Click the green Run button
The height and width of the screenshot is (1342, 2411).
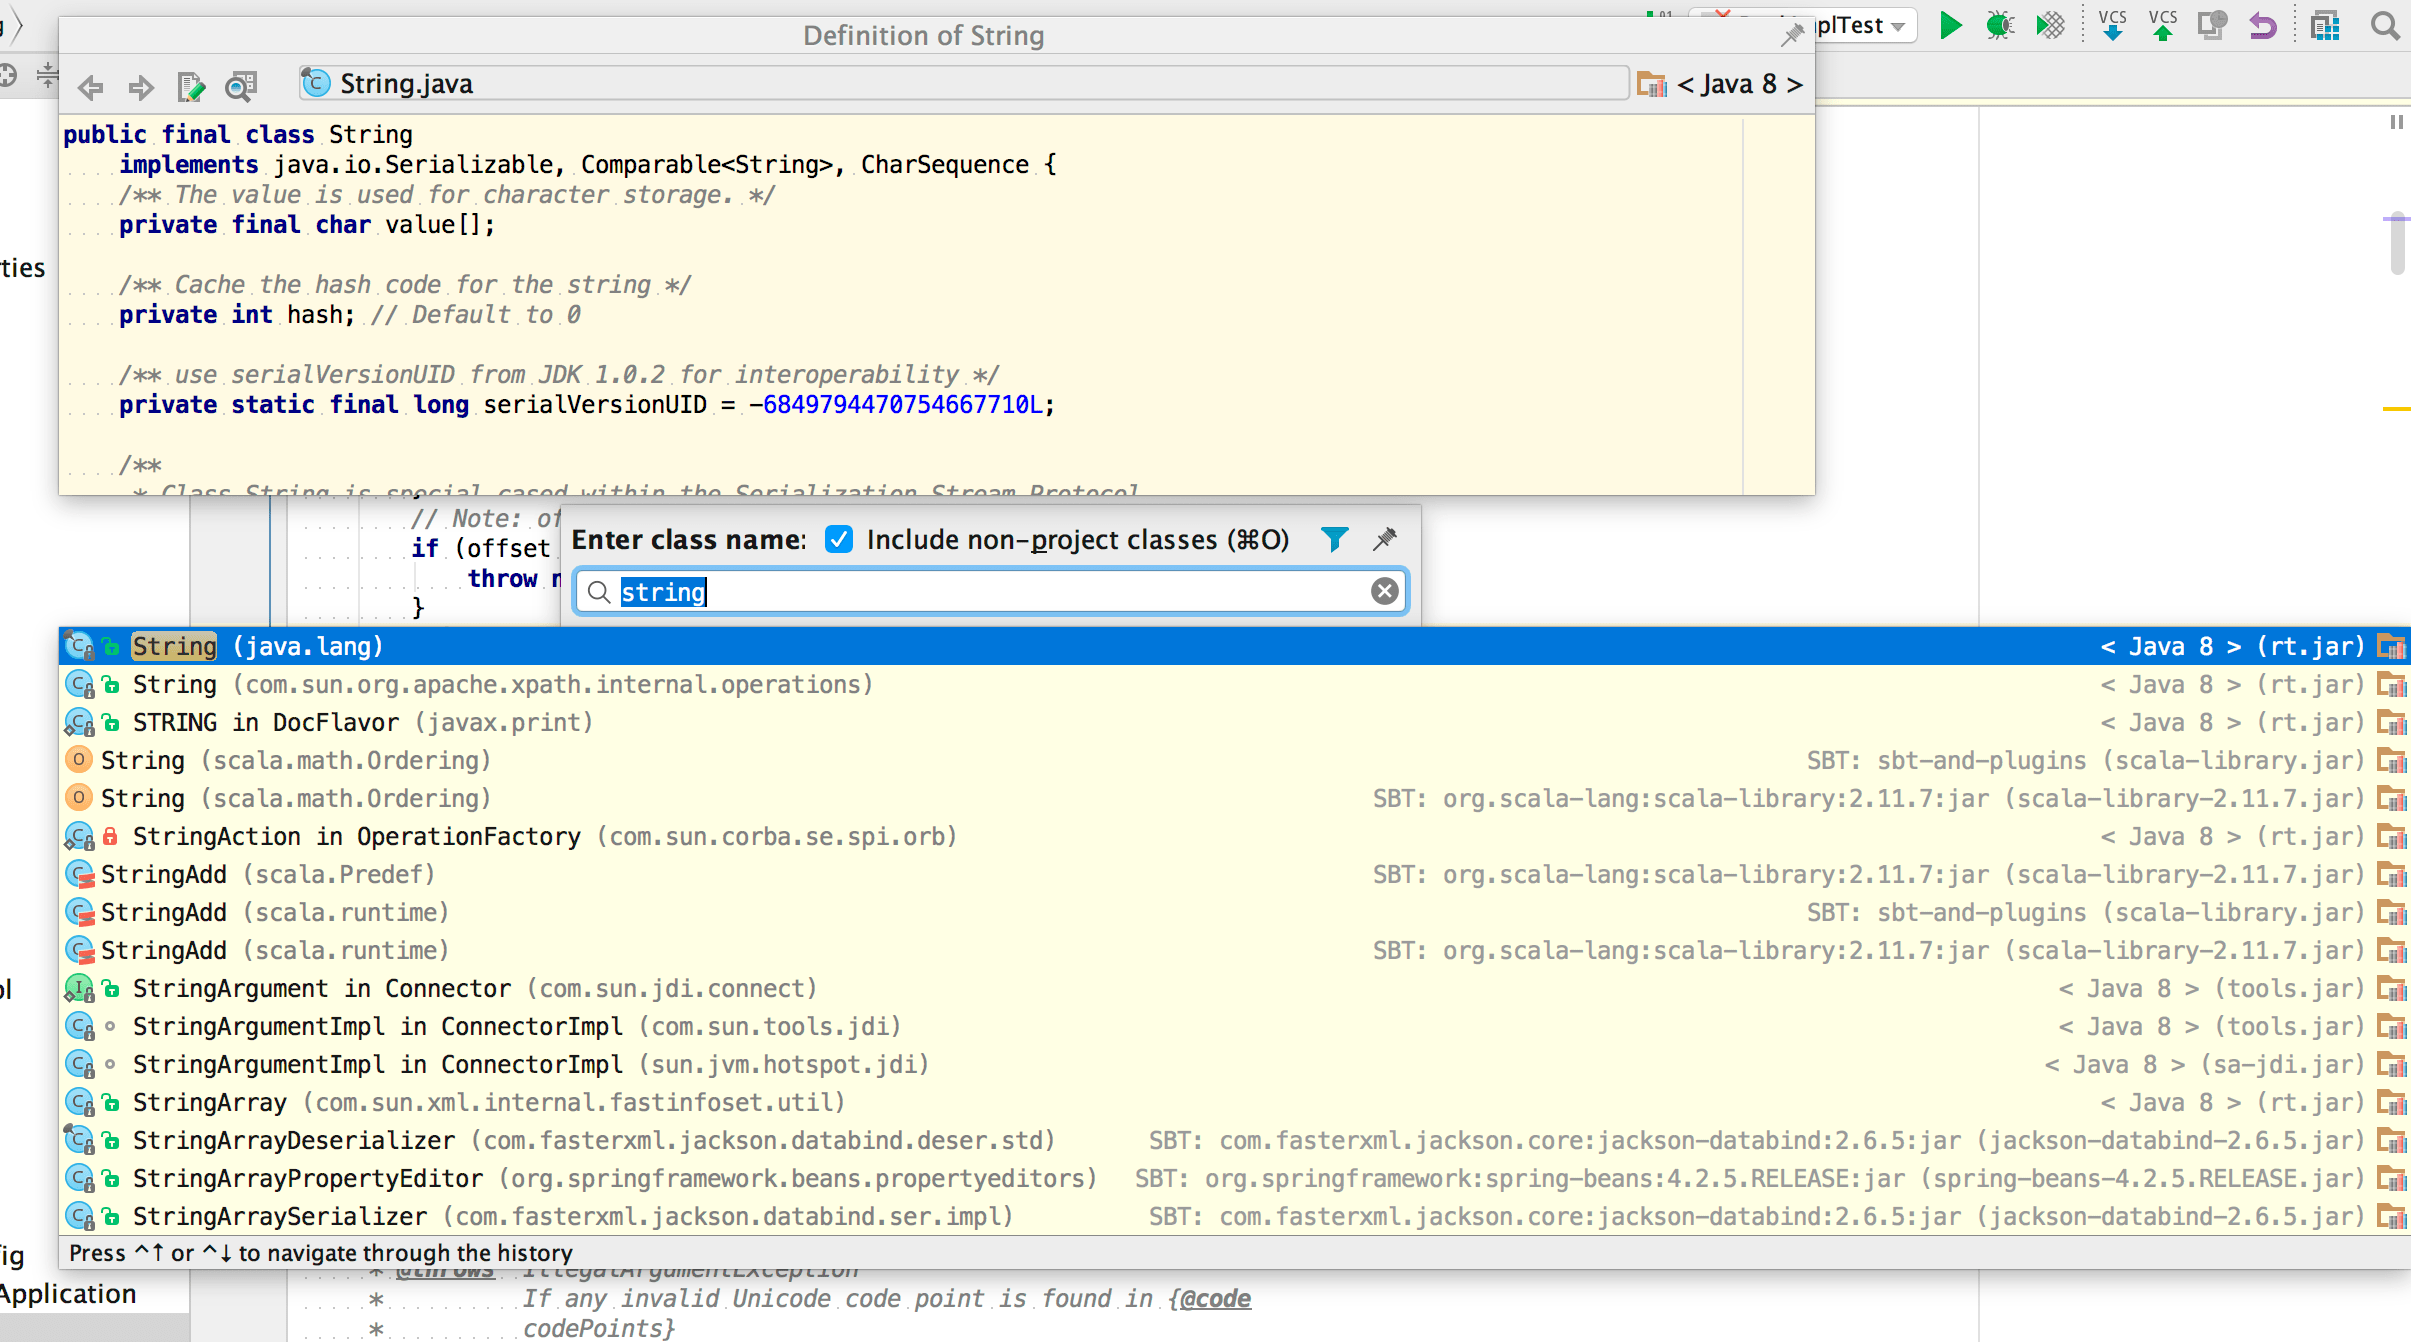(x=1950, y=25)
